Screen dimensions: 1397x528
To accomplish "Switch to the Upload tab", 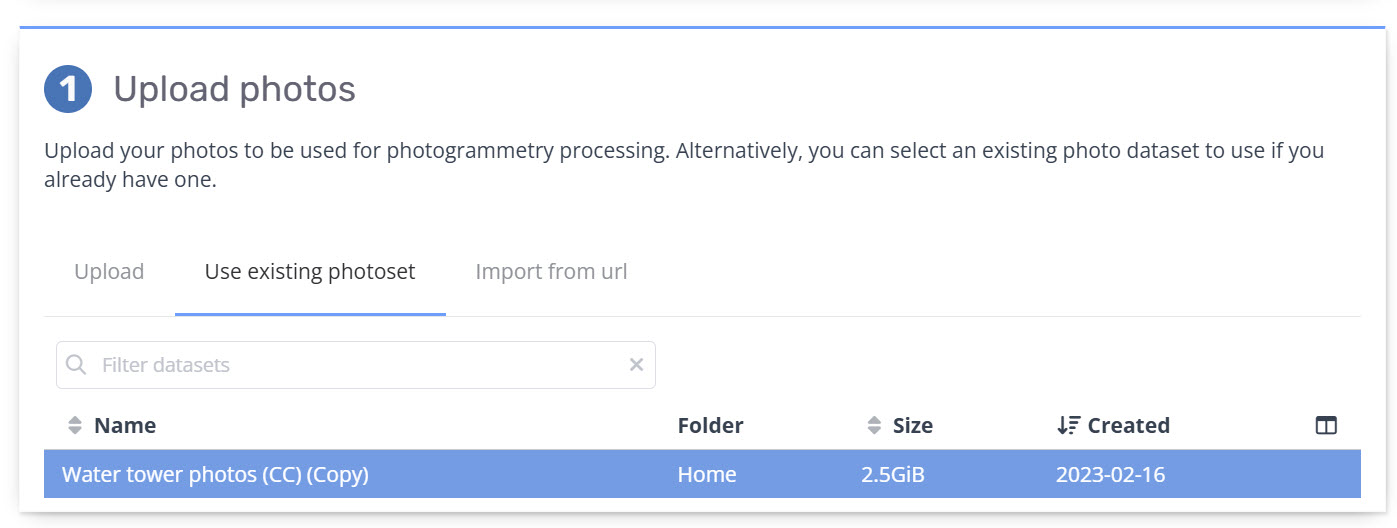I will pos(109,272).
